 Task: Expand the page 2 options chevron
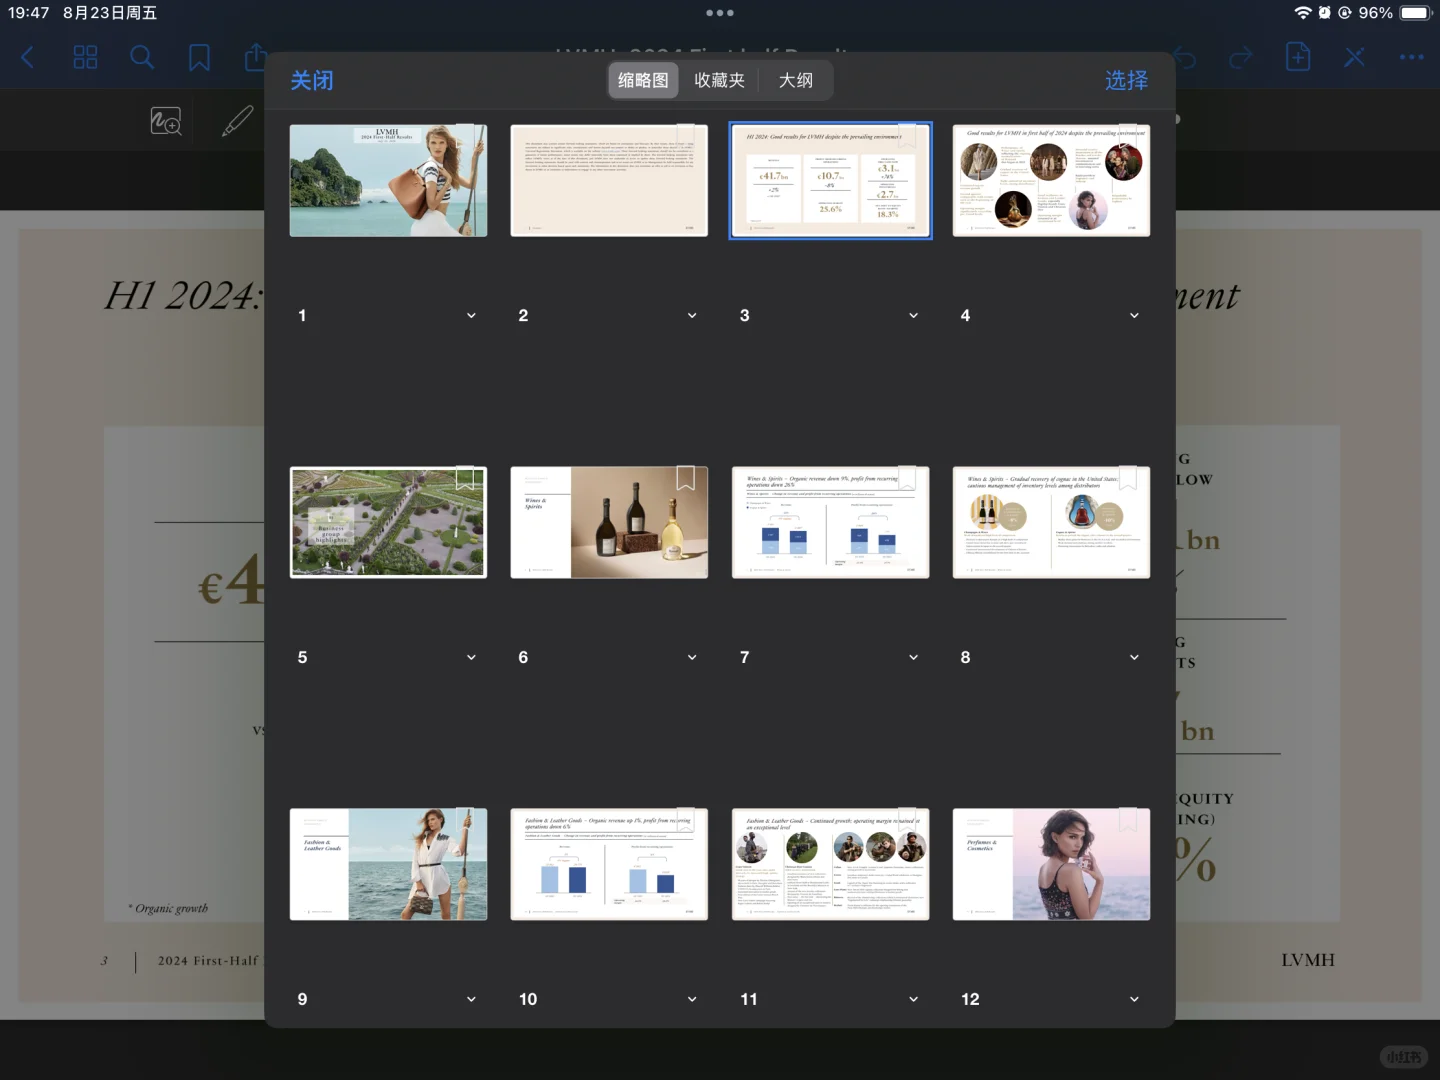point(692,316)
